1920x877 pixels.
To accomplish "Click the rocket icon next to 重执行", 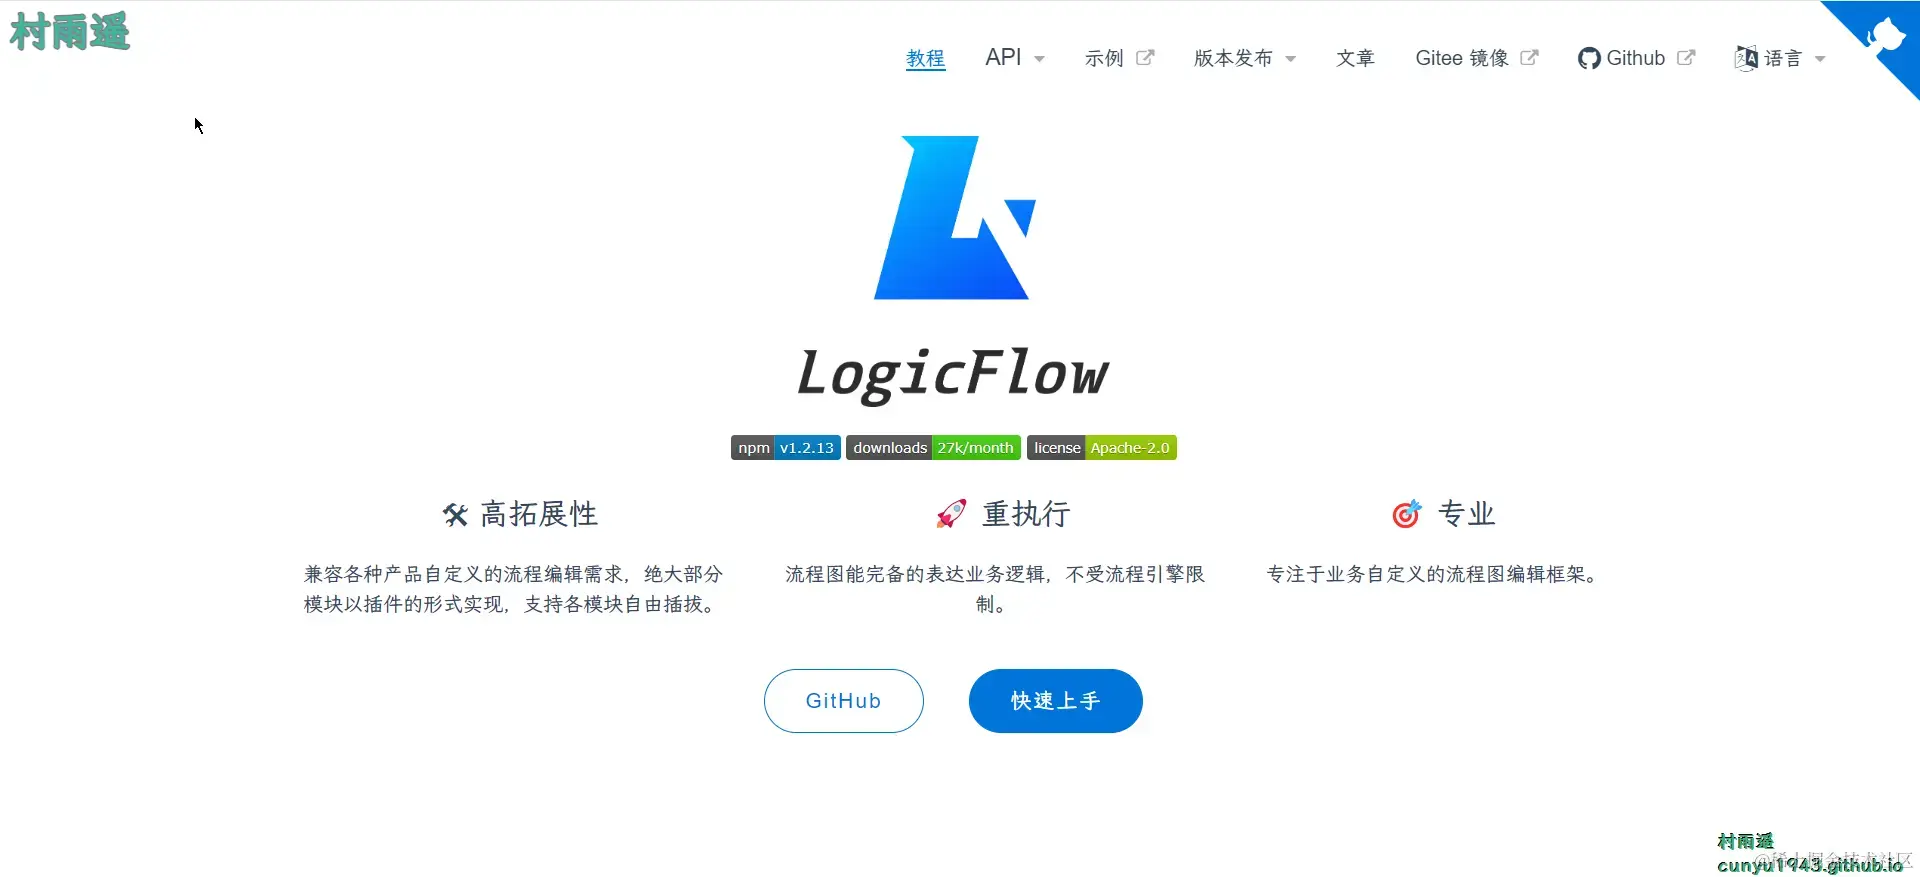I will (x=951, y=514).
